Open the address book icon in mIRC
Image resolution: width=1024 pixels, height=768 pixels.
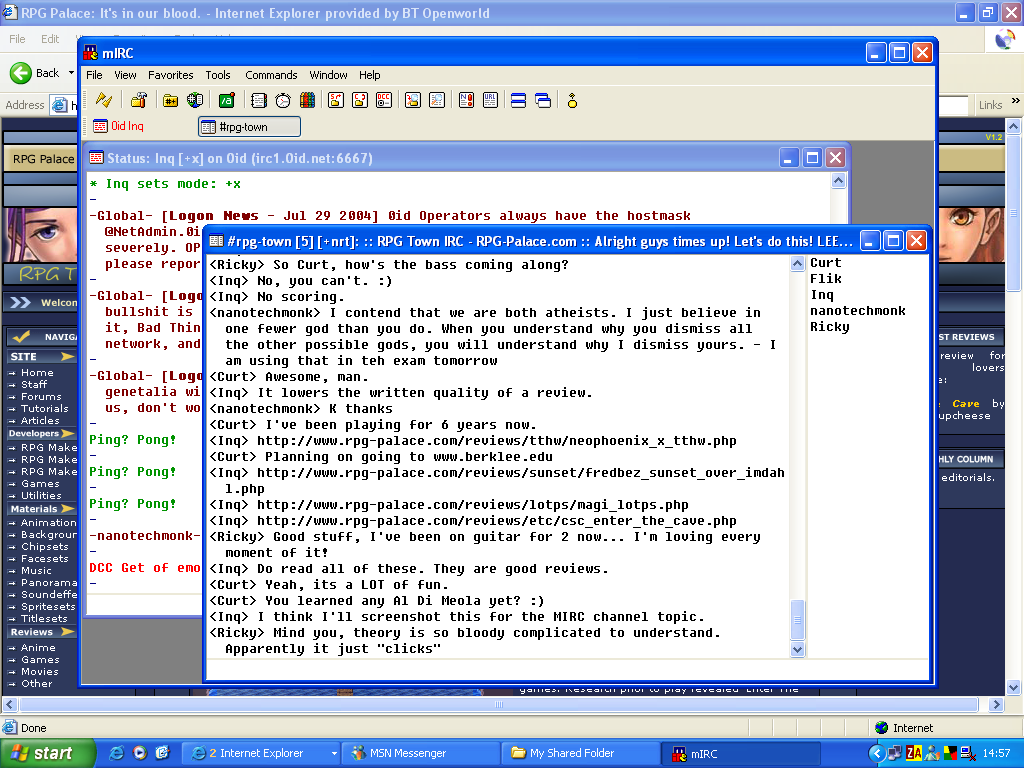(259, 100)
